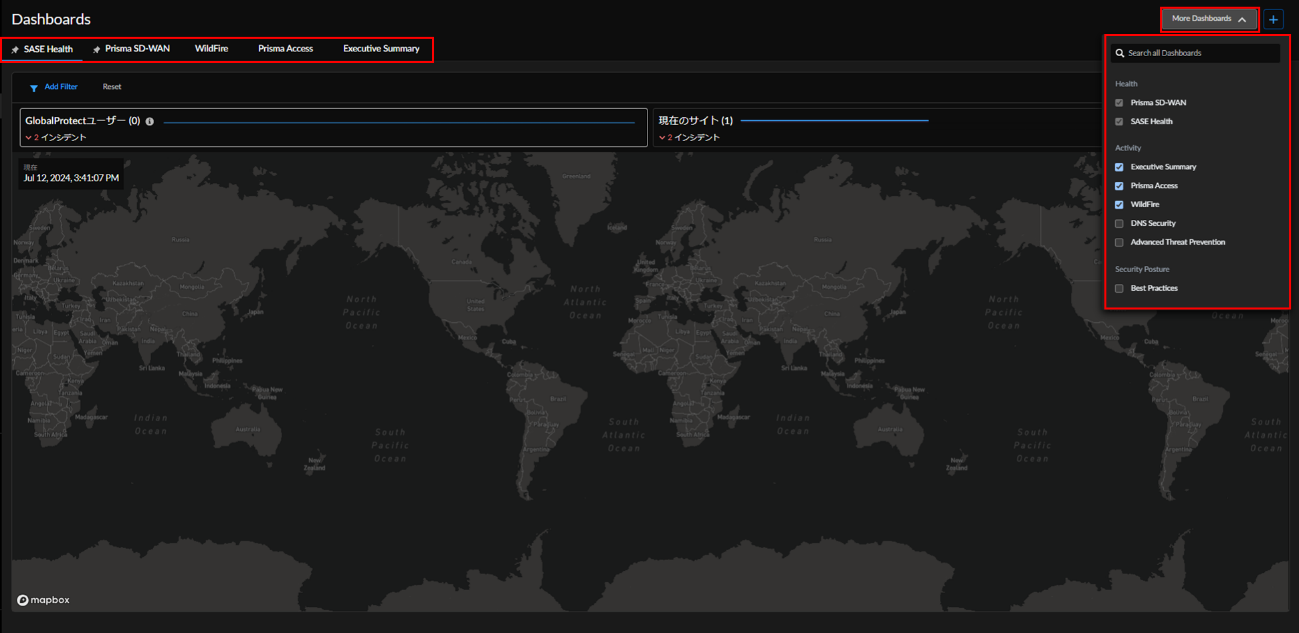
Task: Collapse the More Dashboards dropdown
Action: pos(1209,19)
